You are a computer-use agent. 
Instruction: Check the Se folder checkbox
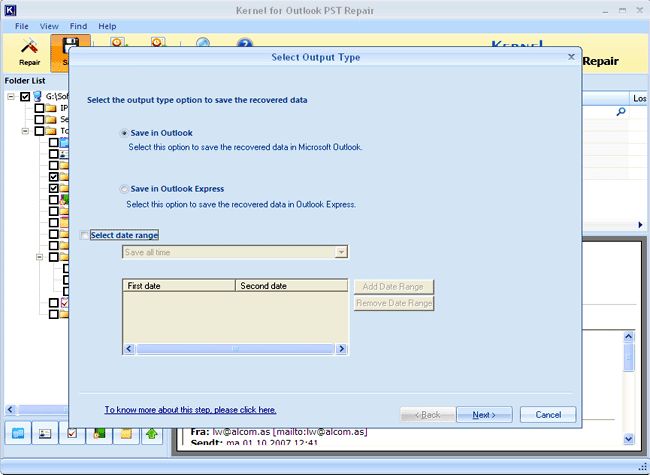click(x=39, y=119)
